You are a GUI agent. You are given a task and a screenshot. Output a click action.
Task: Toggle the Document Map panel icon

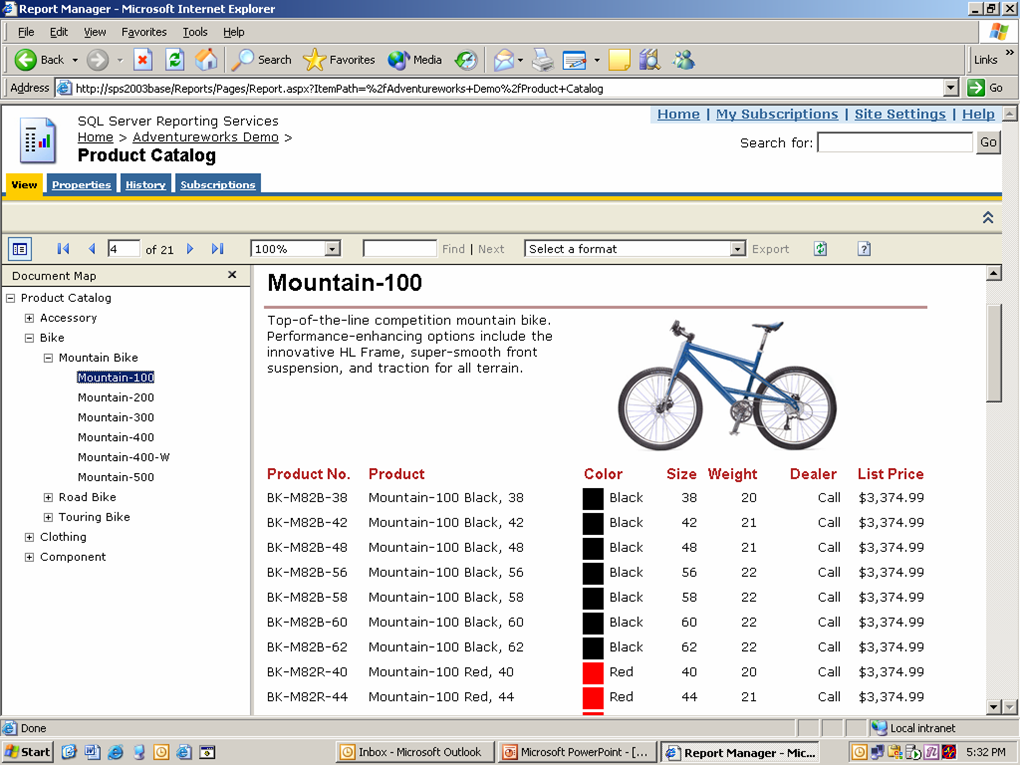tap(20, 249)
